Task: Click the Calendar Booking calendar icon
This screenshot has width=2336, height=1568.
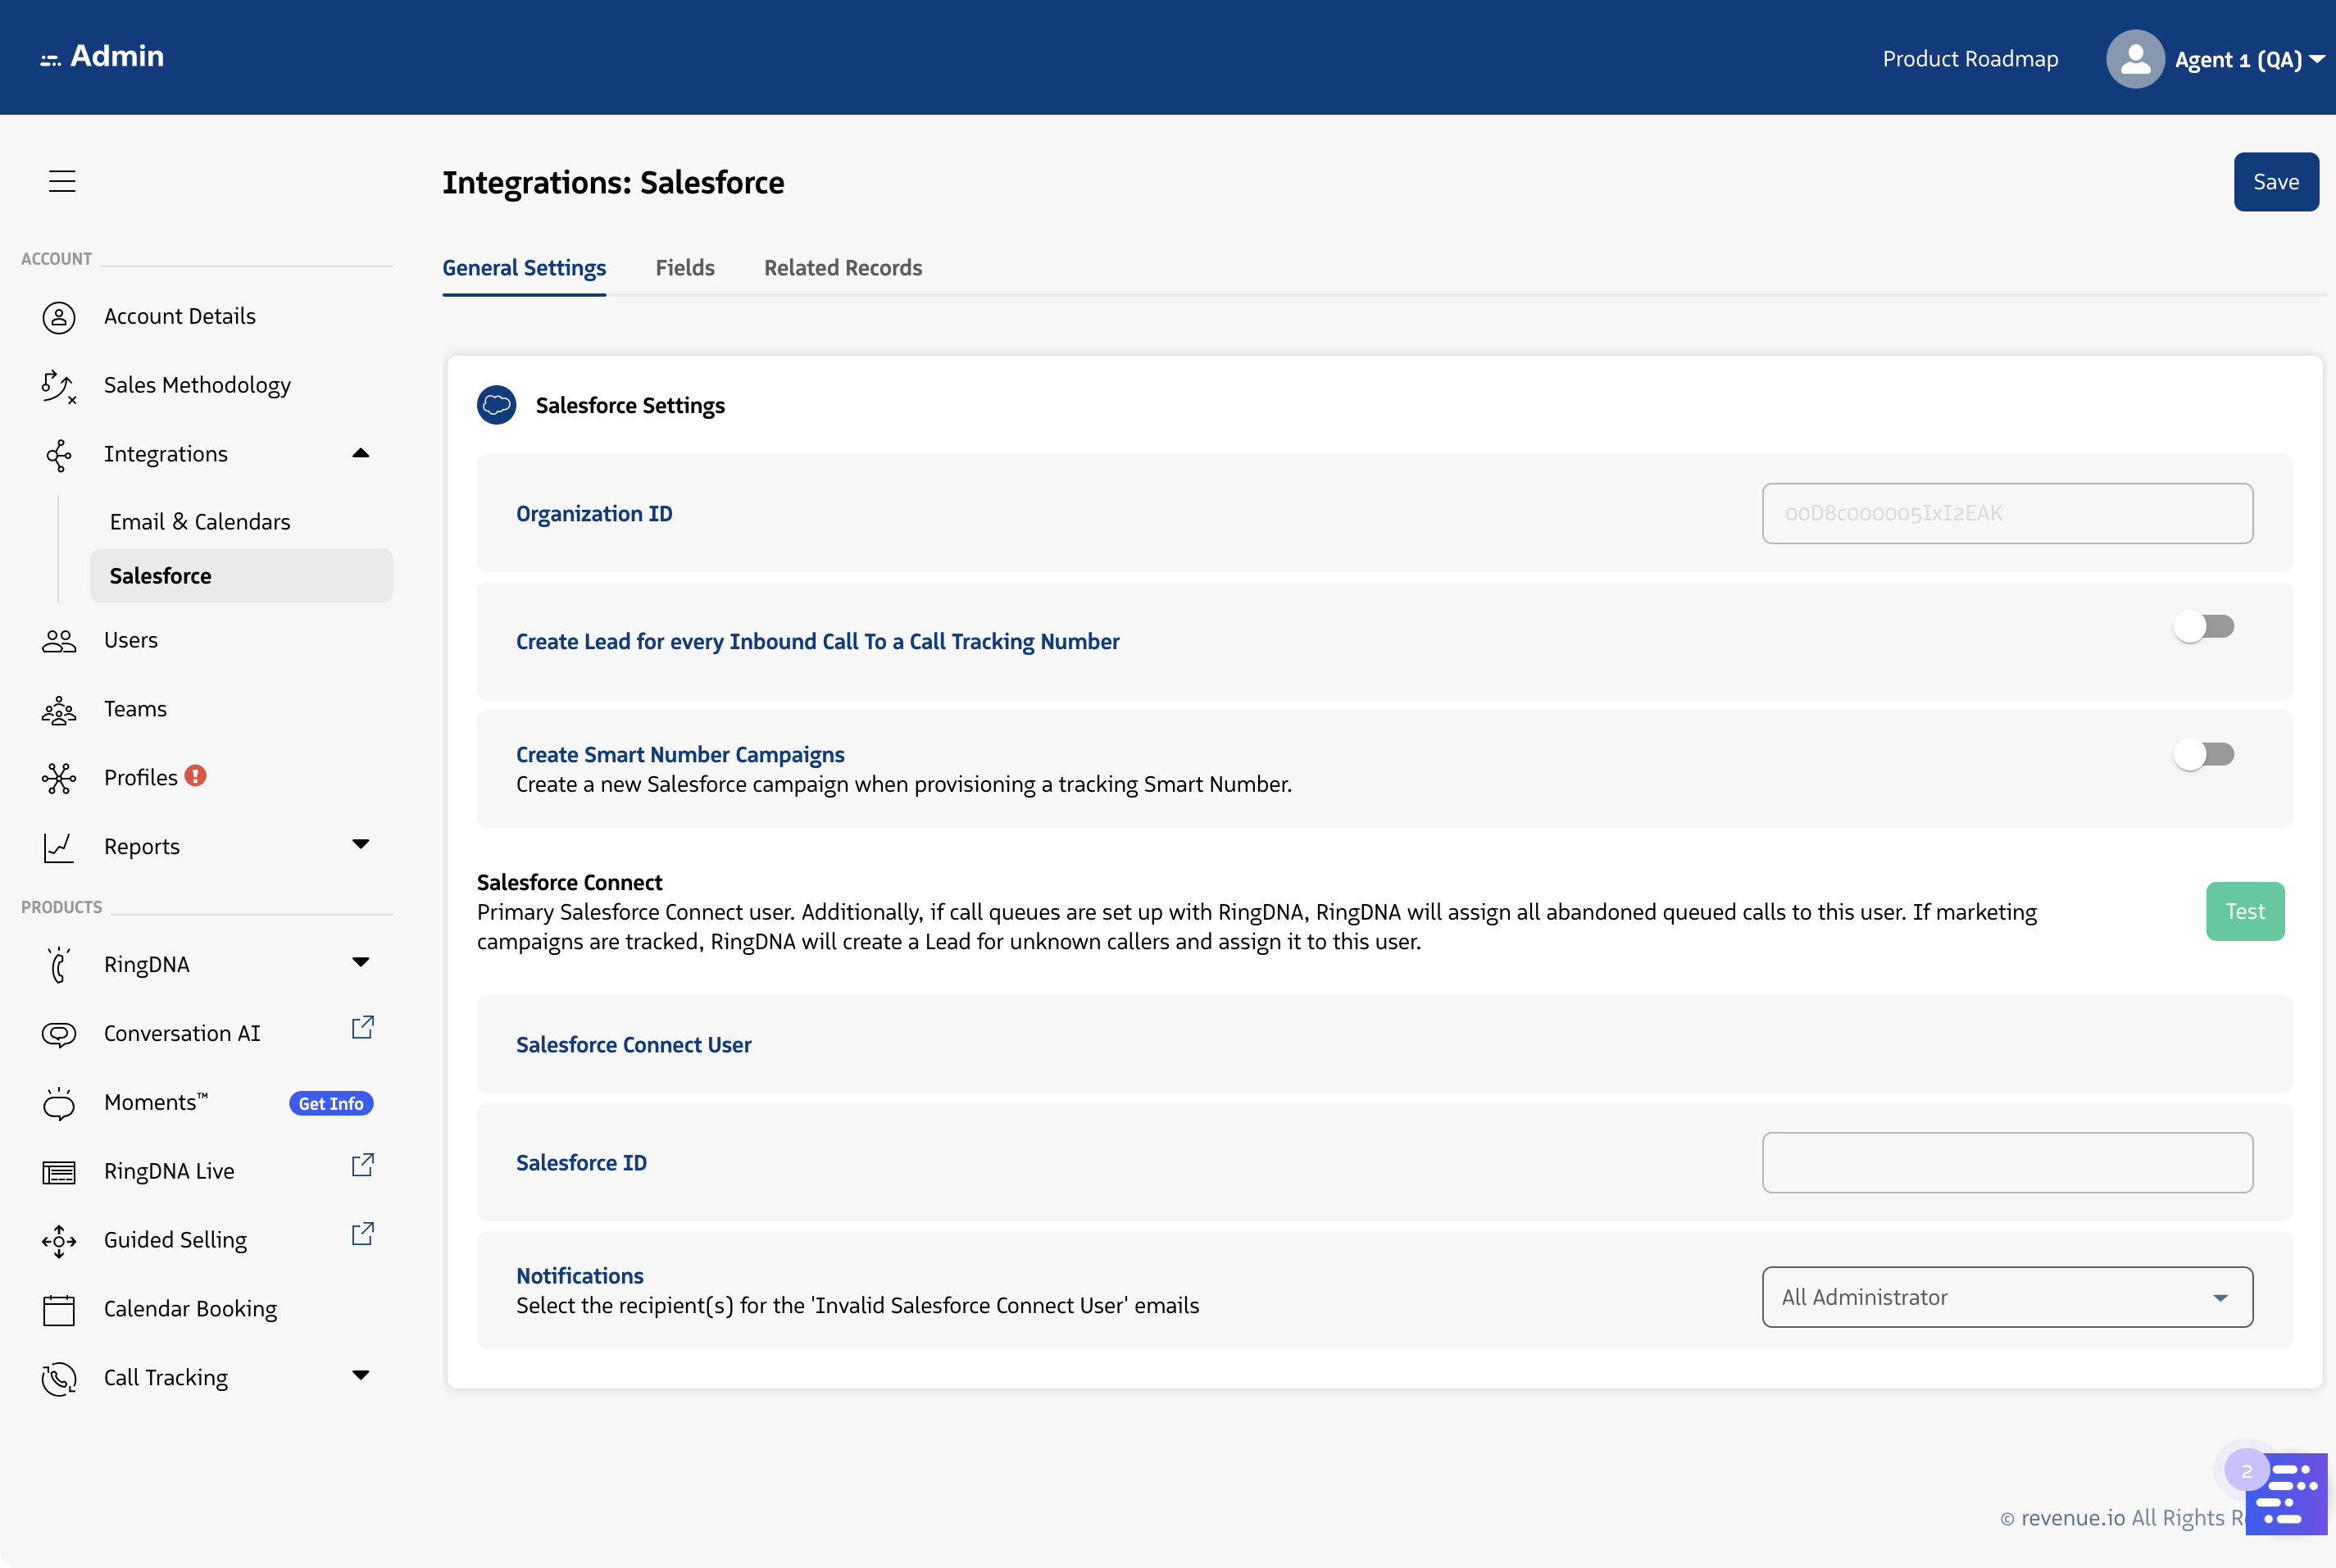Action: pos(59,1309)
